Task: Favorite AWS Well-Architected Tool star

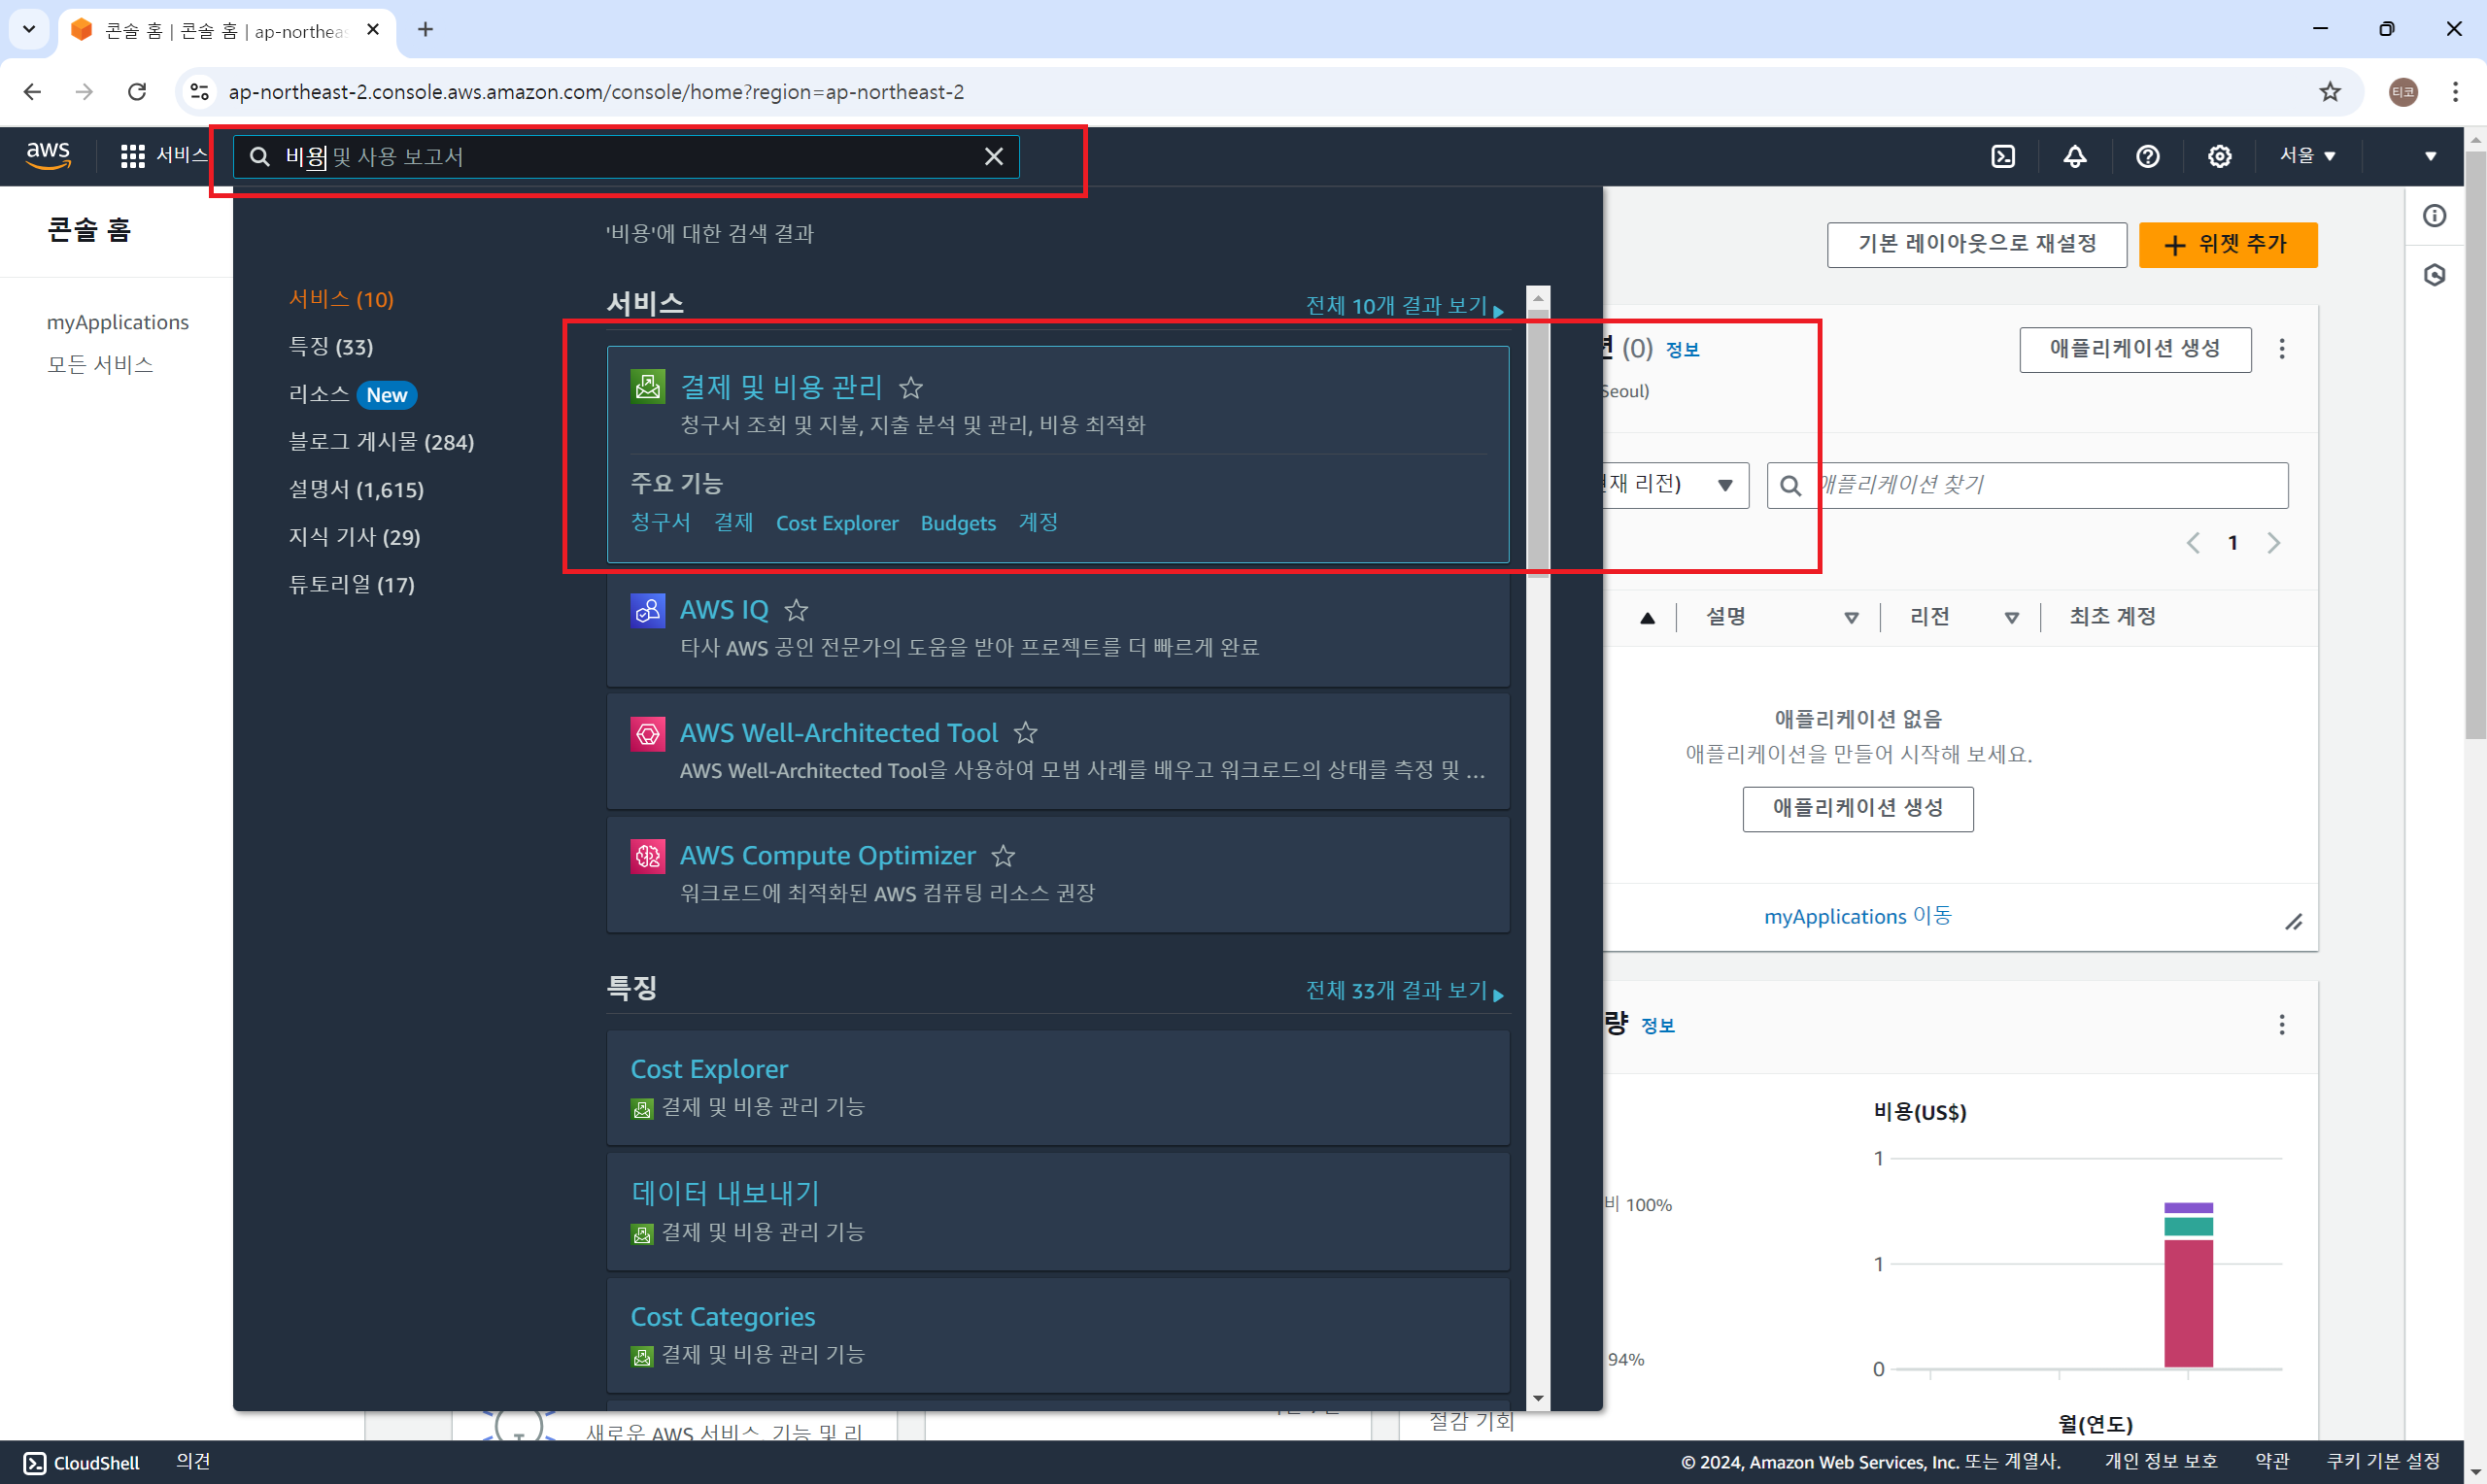Action: coord(1025,733)
